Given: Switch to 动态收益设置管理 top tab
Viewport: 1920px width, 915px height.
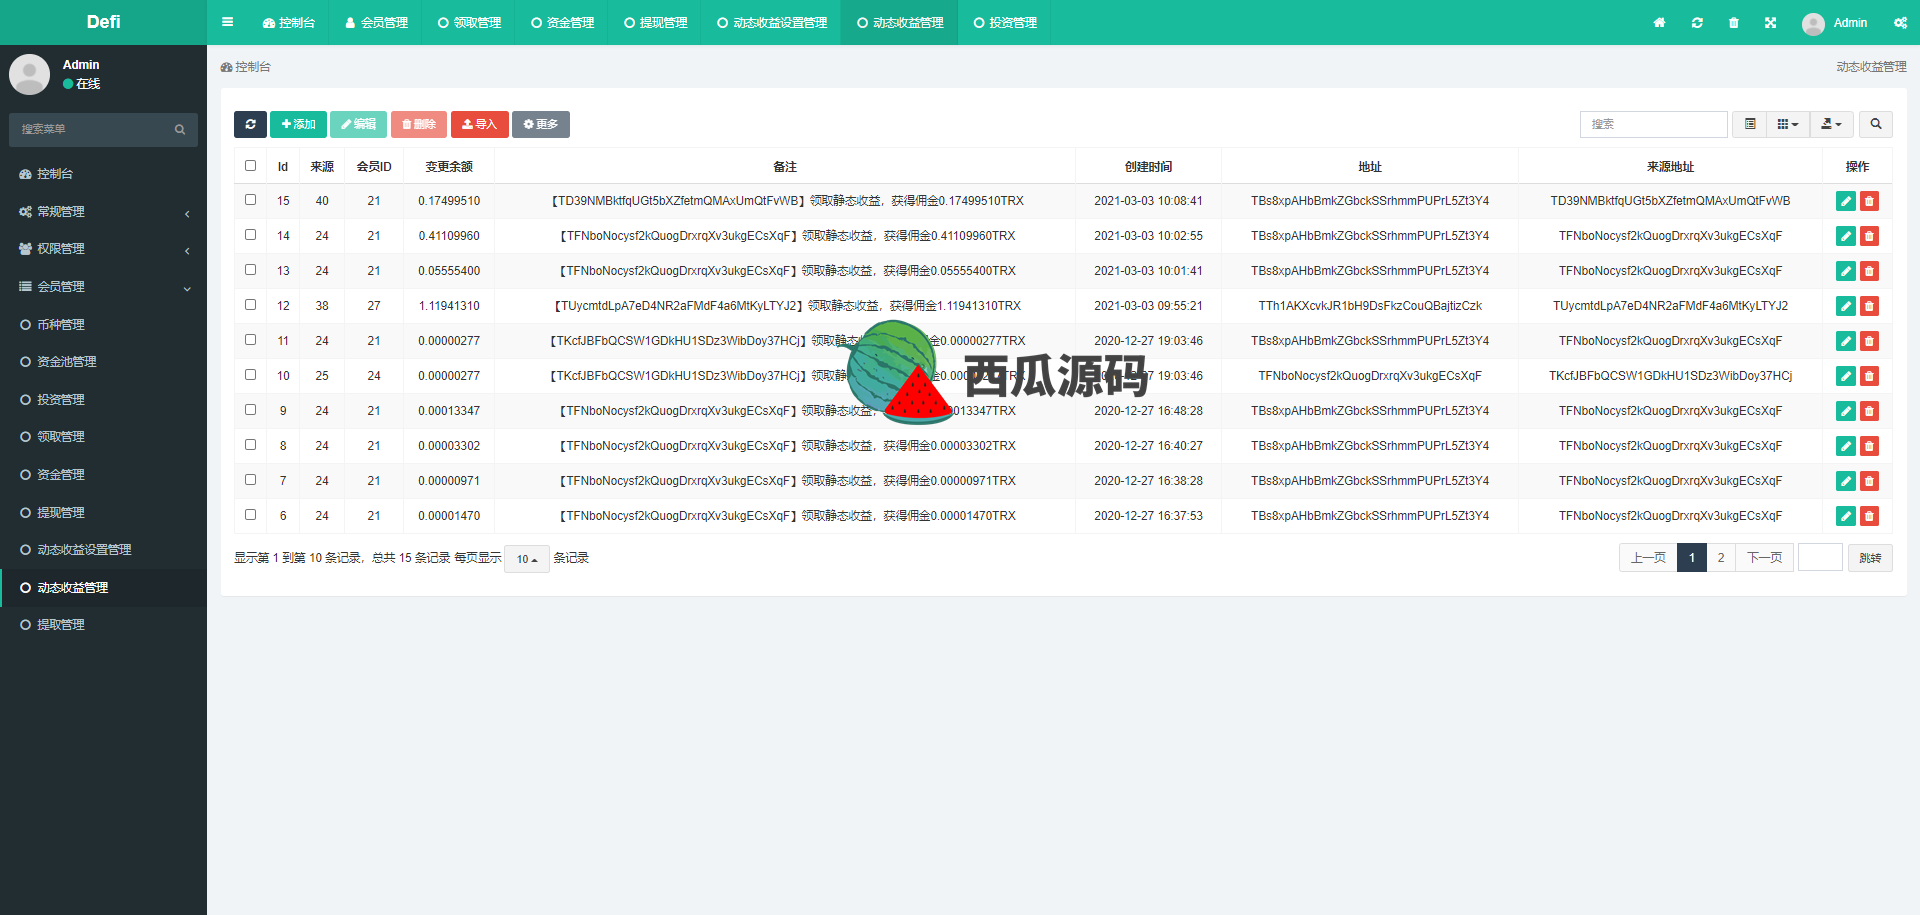Looking at the screenshot, I should click(772, 22).
